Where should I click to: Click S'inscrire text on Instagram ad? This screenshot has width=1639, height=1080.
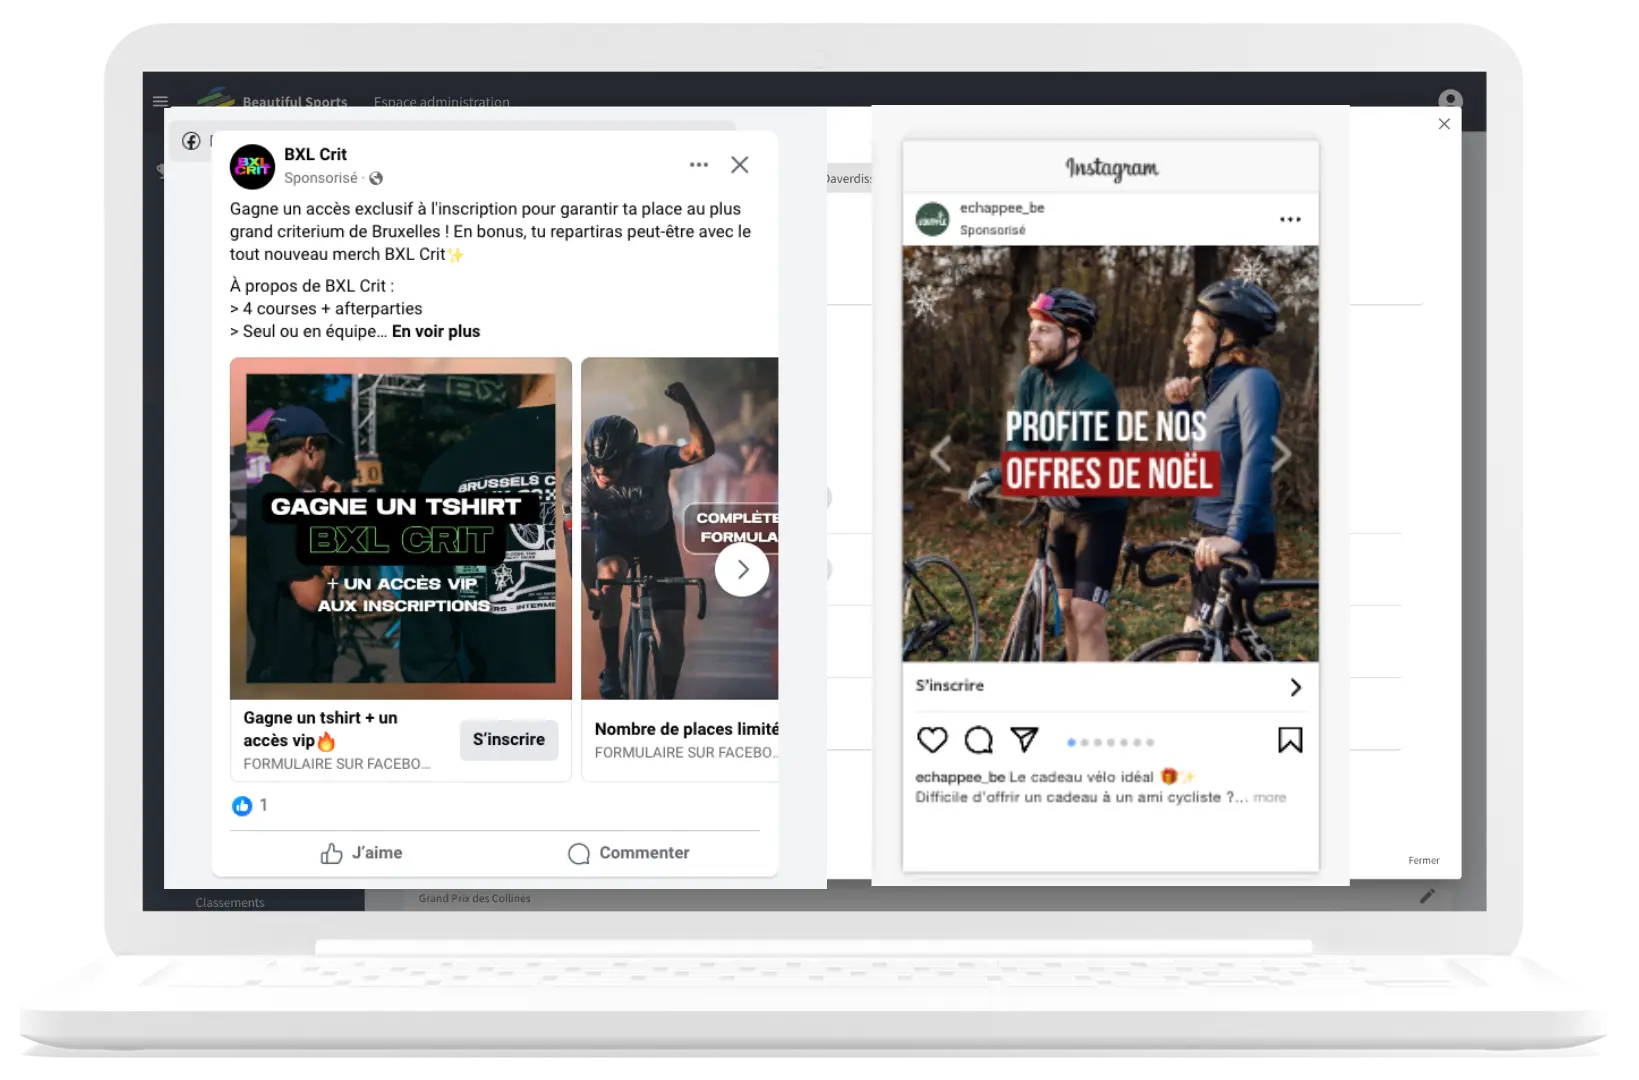tap(950, 685)
